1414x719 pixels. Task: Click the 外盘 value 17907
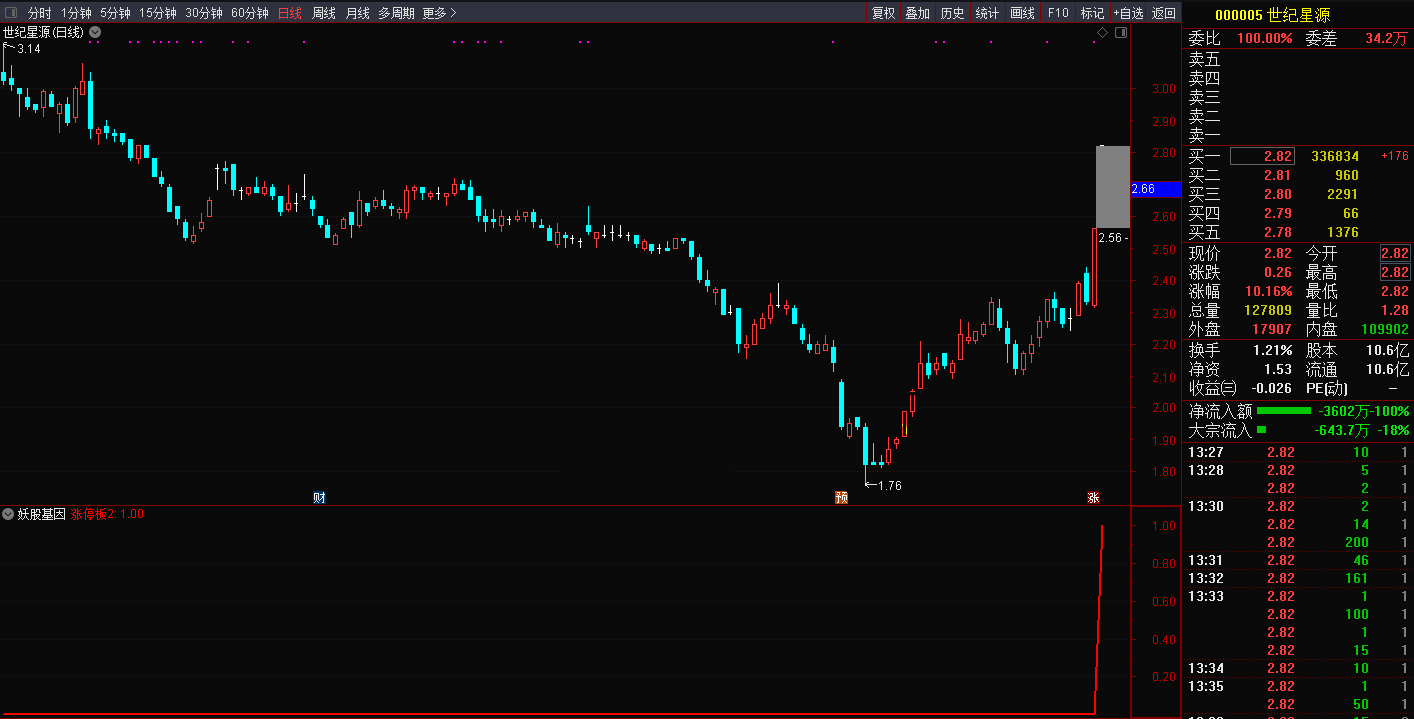coord(1270,329)
